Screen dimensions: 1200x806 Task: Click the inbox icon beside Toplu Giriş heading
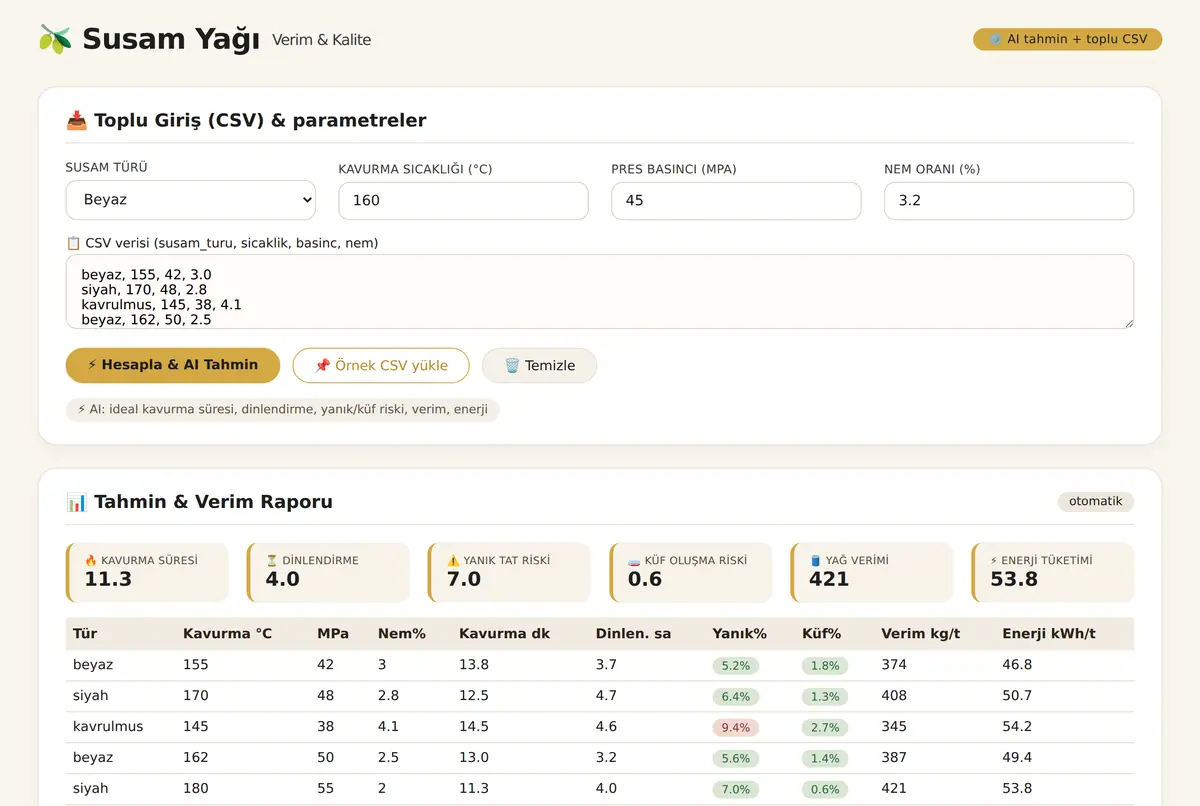[x=76, y=121]
